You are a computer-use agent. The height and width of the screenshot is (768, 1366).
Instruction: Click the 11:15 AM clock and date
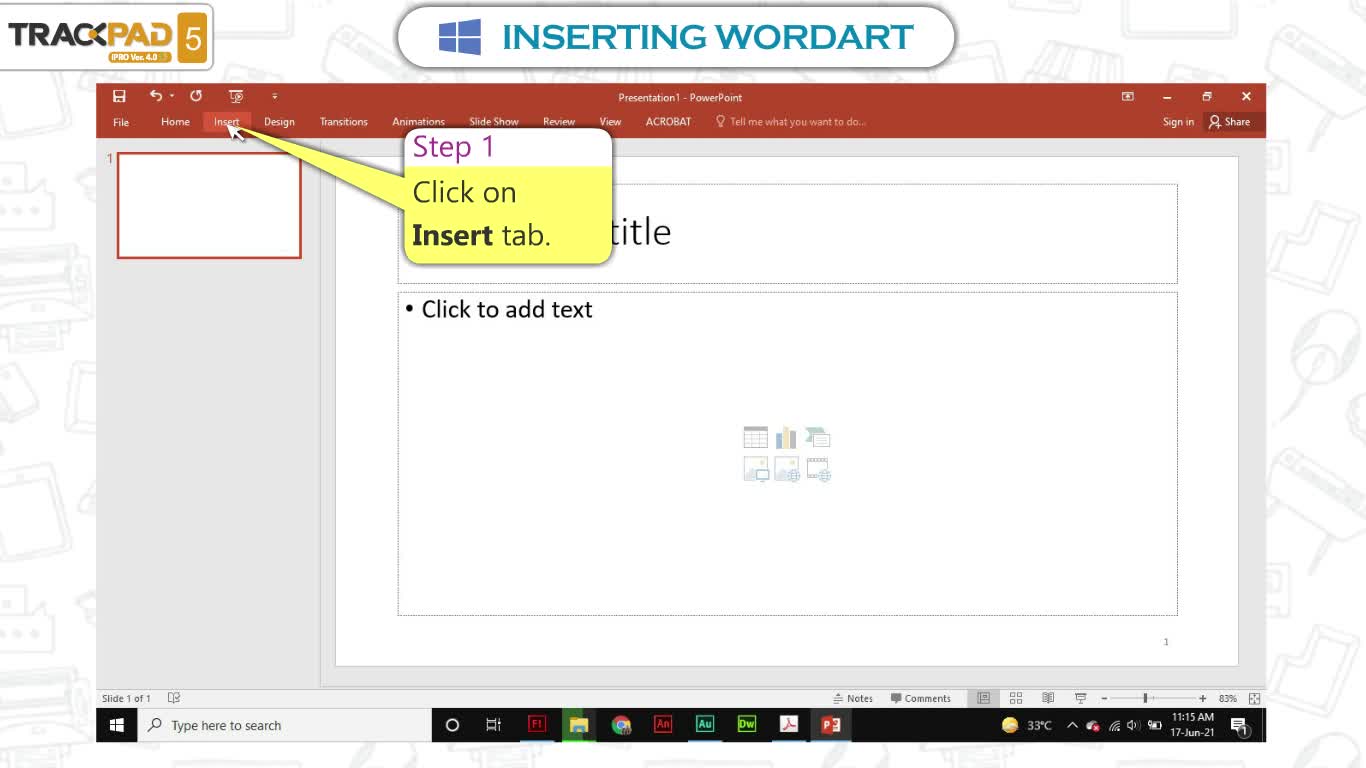click(1192, 725)
